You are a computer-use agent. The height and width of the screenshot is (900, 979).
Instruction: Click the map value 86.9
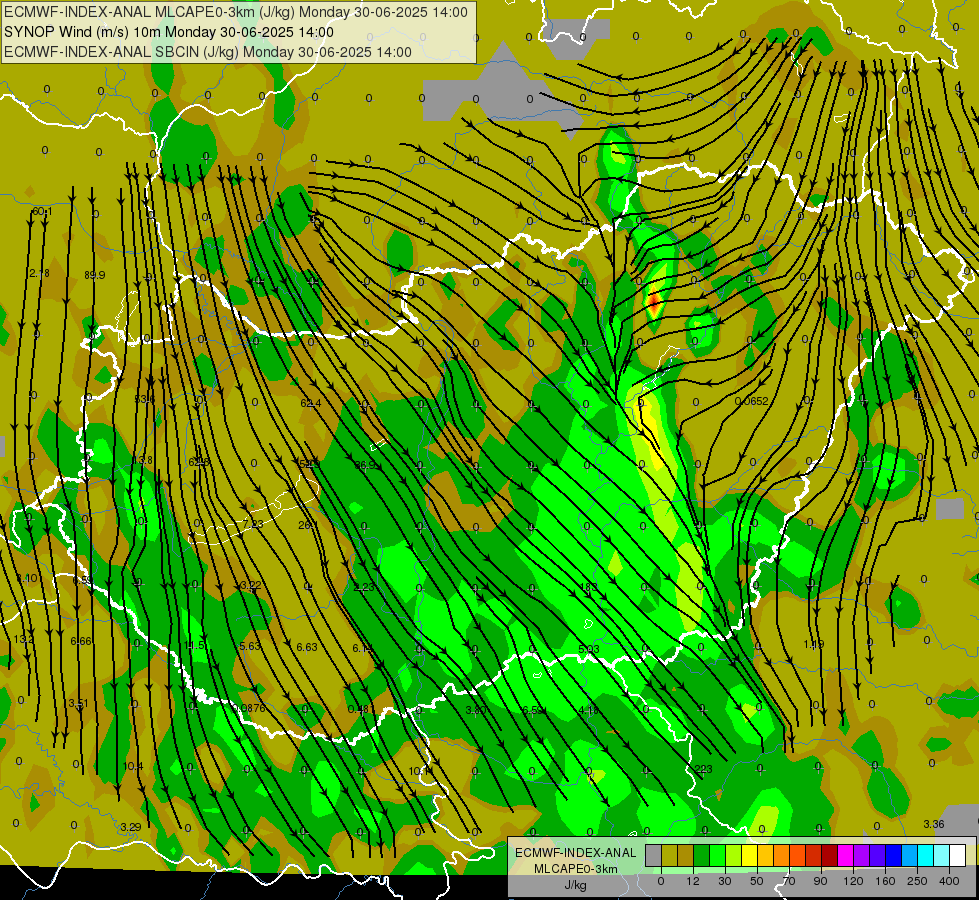[365, 465]
